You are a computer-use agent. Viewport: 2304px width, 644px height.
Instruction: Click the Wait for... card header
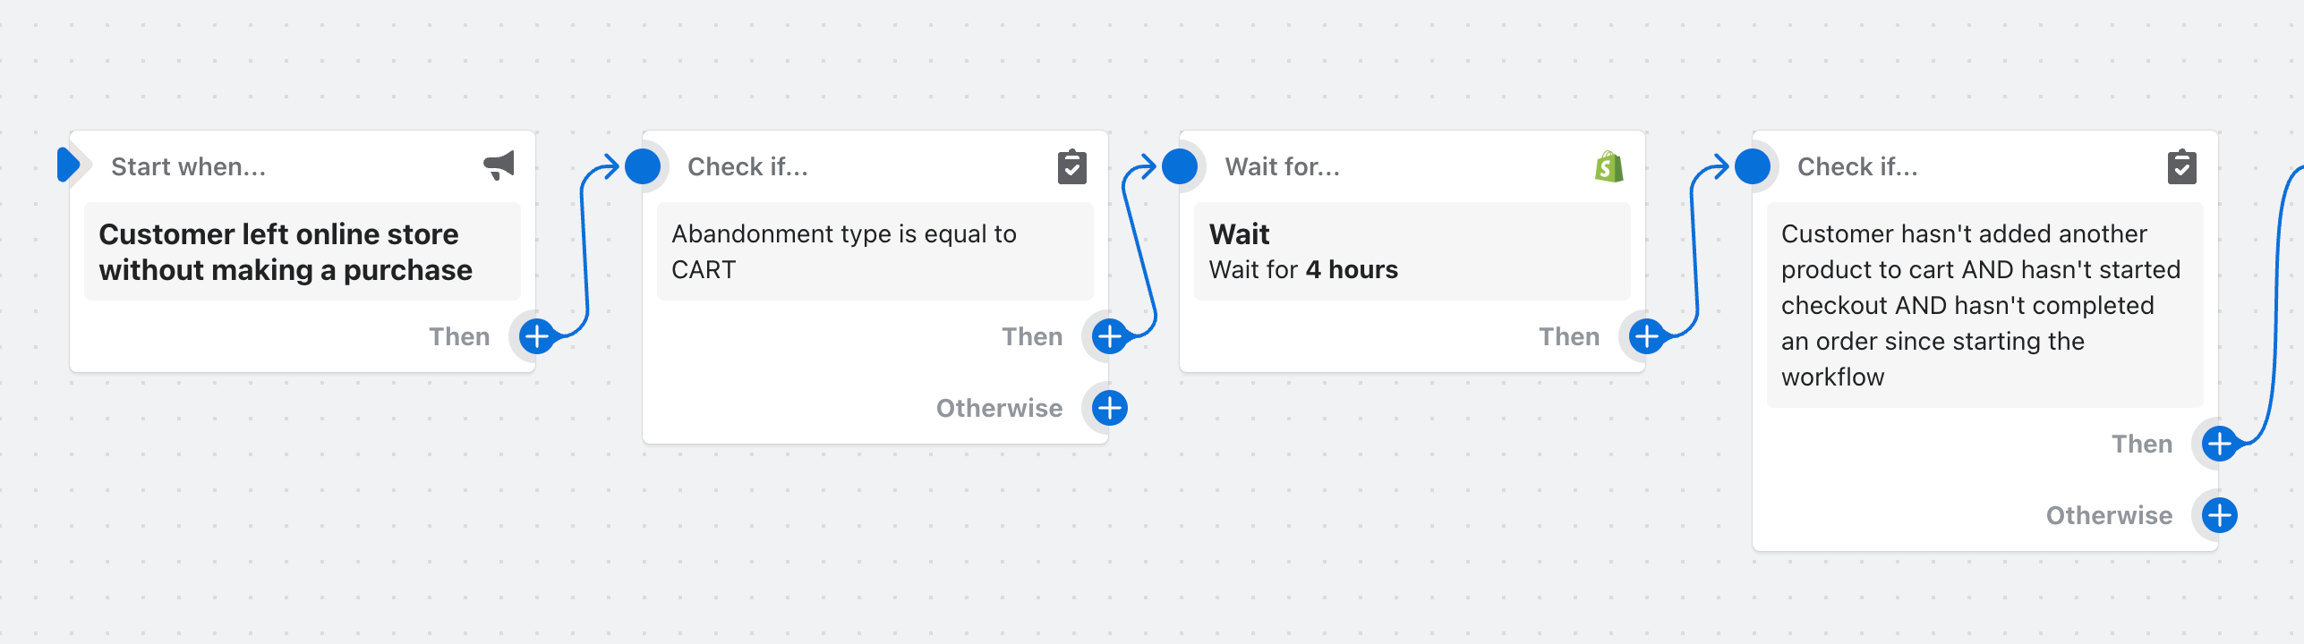1282,166
